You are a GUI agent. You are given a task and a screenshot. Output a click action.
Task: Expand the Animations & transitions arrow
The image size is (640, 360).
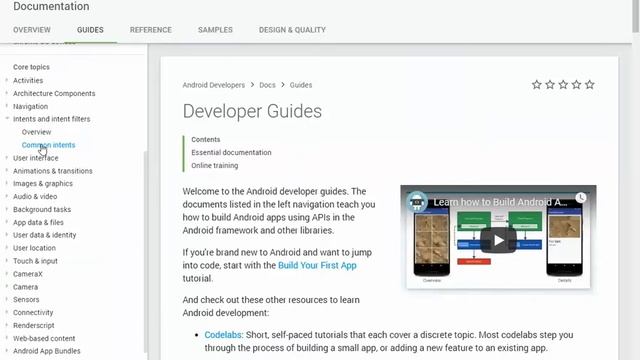7,170
